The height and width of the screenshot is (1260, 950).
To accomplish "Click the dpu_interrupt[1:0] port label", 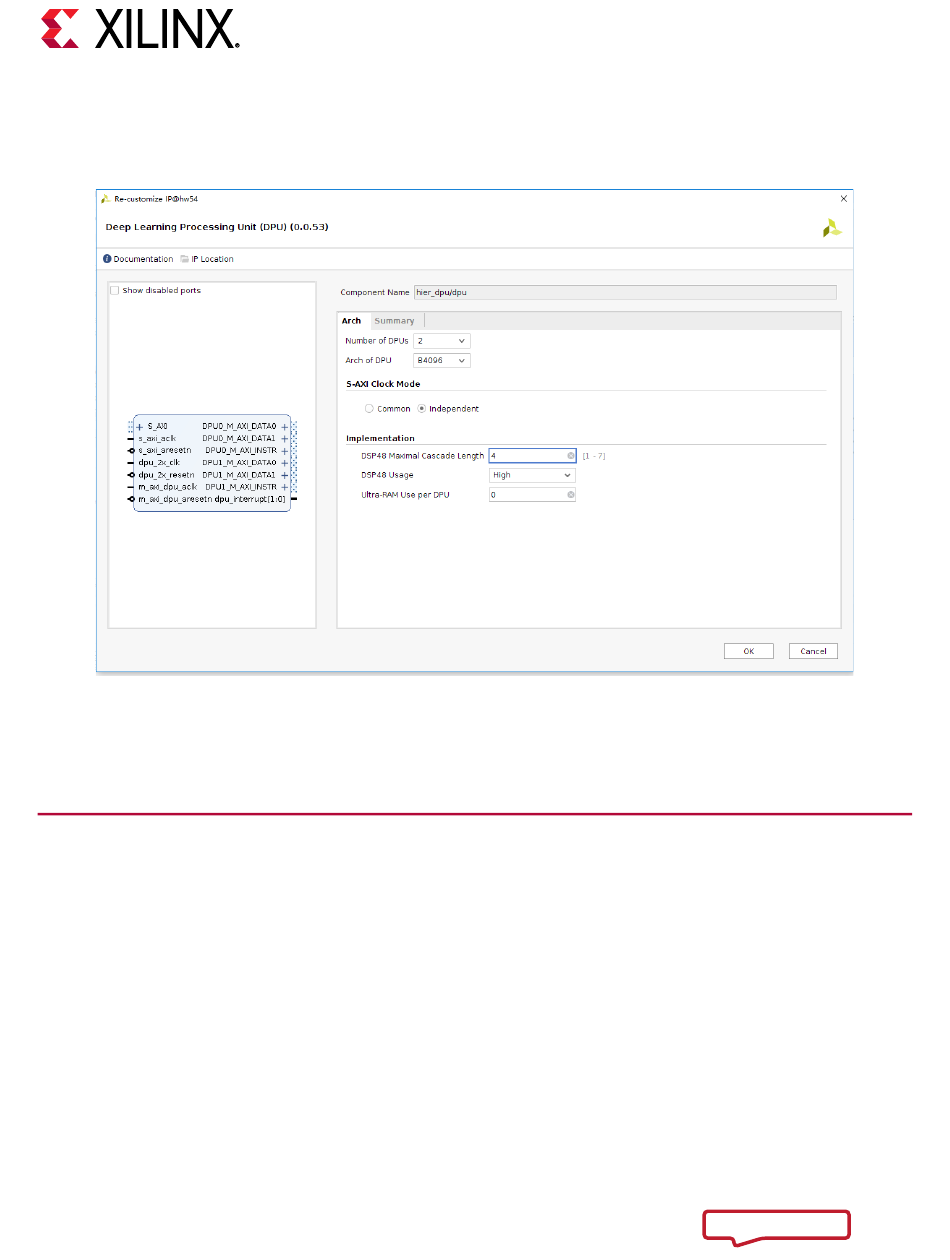I will (x=250, y=499).
